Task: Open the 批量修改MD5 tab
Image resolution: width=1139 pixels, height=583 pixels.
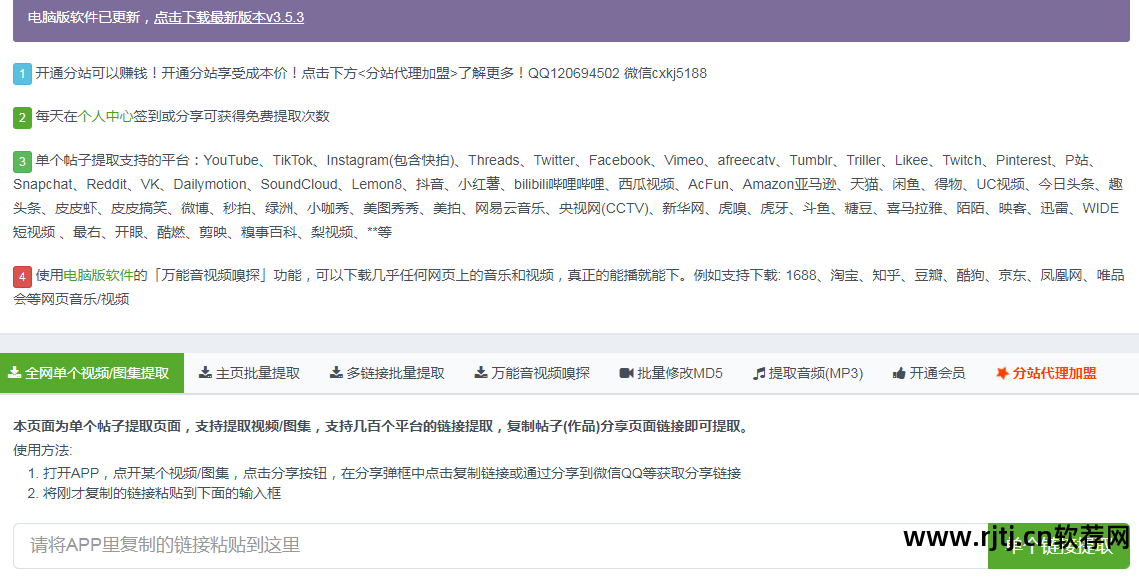Action: [x=671, y=373]
